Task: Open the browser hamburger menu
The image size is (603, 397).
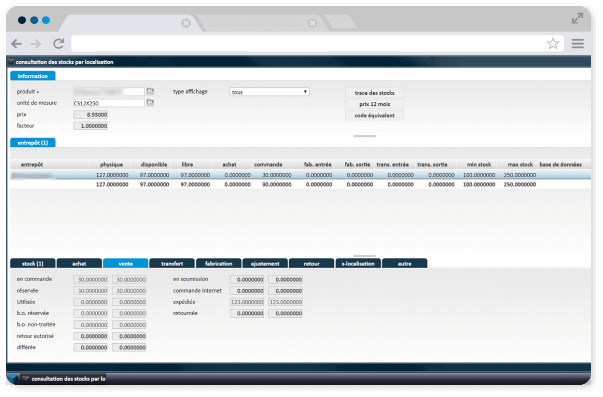Action: (x=577, y=43)
